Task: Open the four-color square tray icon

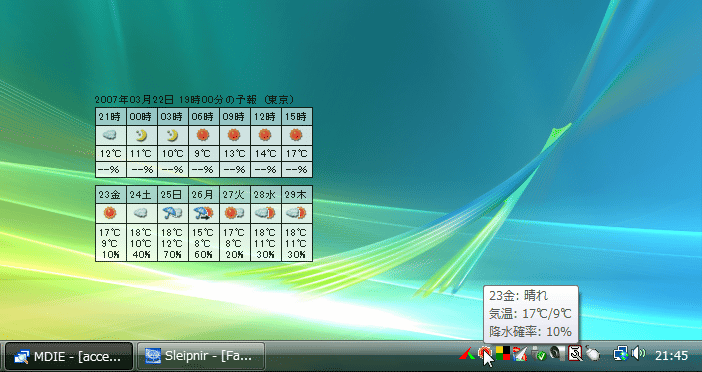Action: [x=502, y=354]
